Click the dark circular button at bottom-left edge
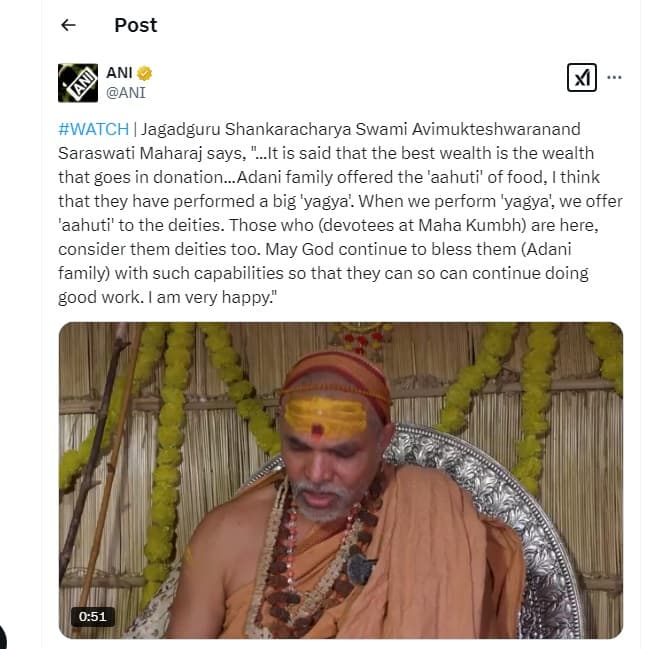663x649 pixels. 3,636
